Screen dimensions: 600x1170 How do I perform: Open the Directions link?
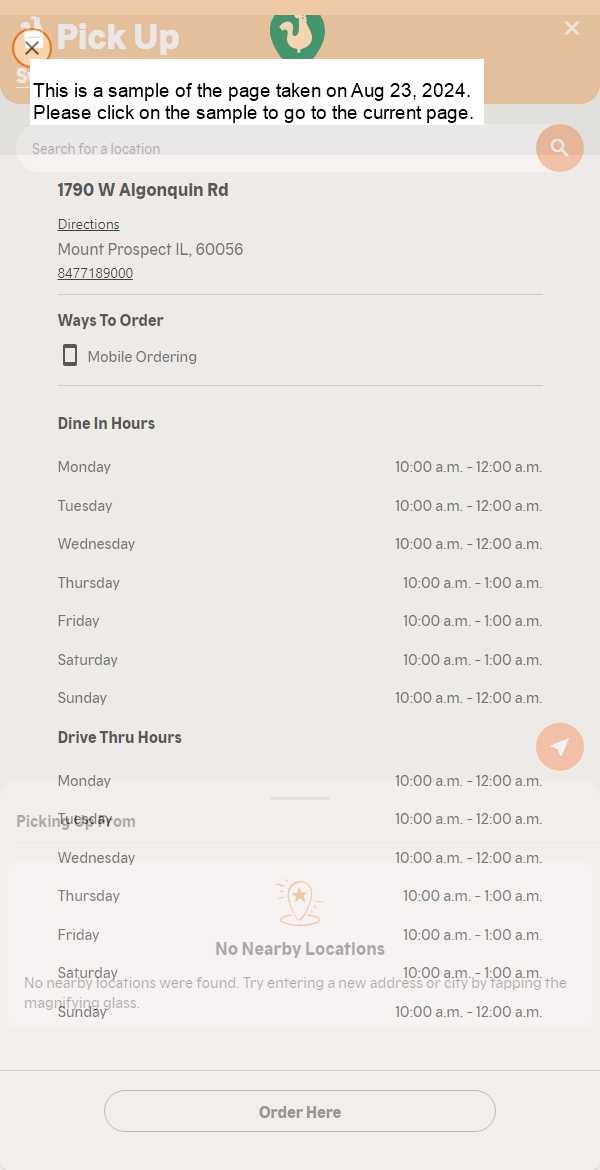point(88,224)
